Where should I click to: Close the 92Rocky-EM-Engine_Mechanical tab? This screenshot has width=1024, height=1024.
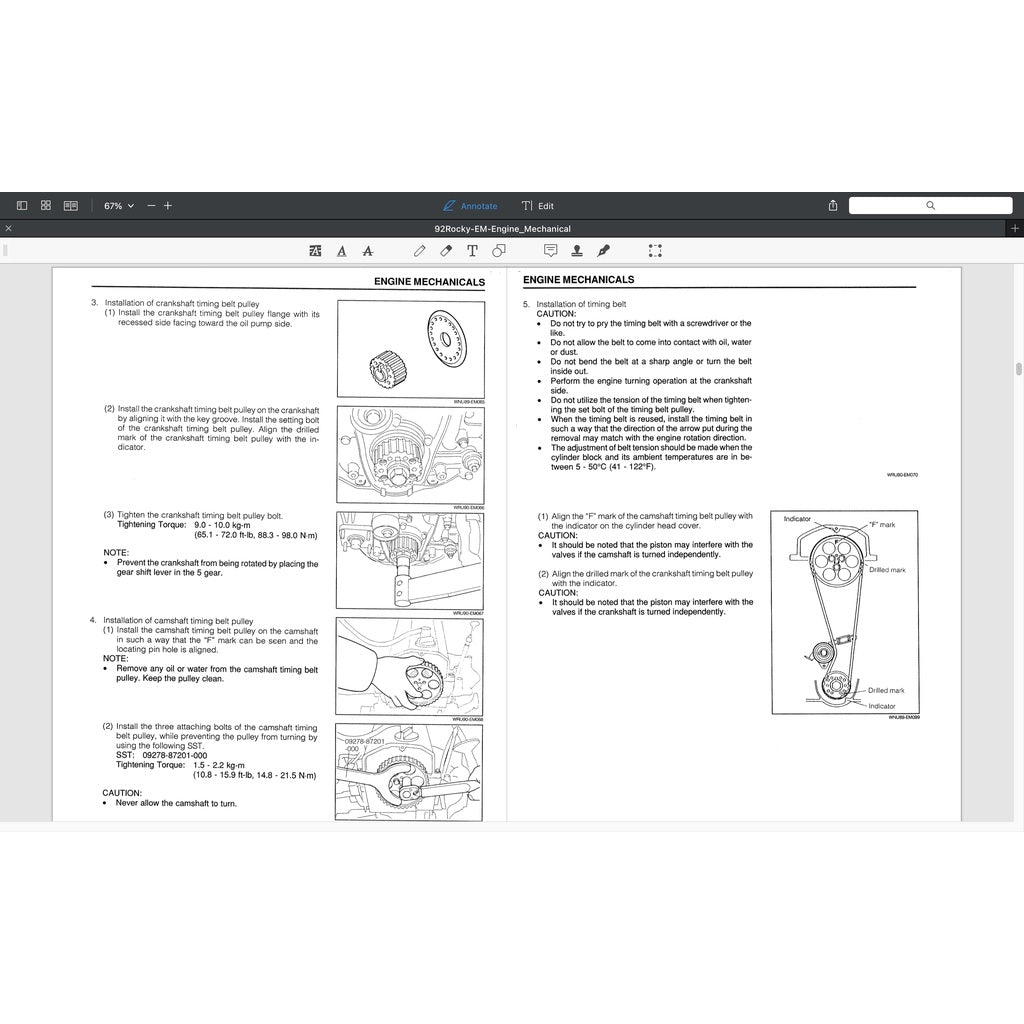coord(8,229)
